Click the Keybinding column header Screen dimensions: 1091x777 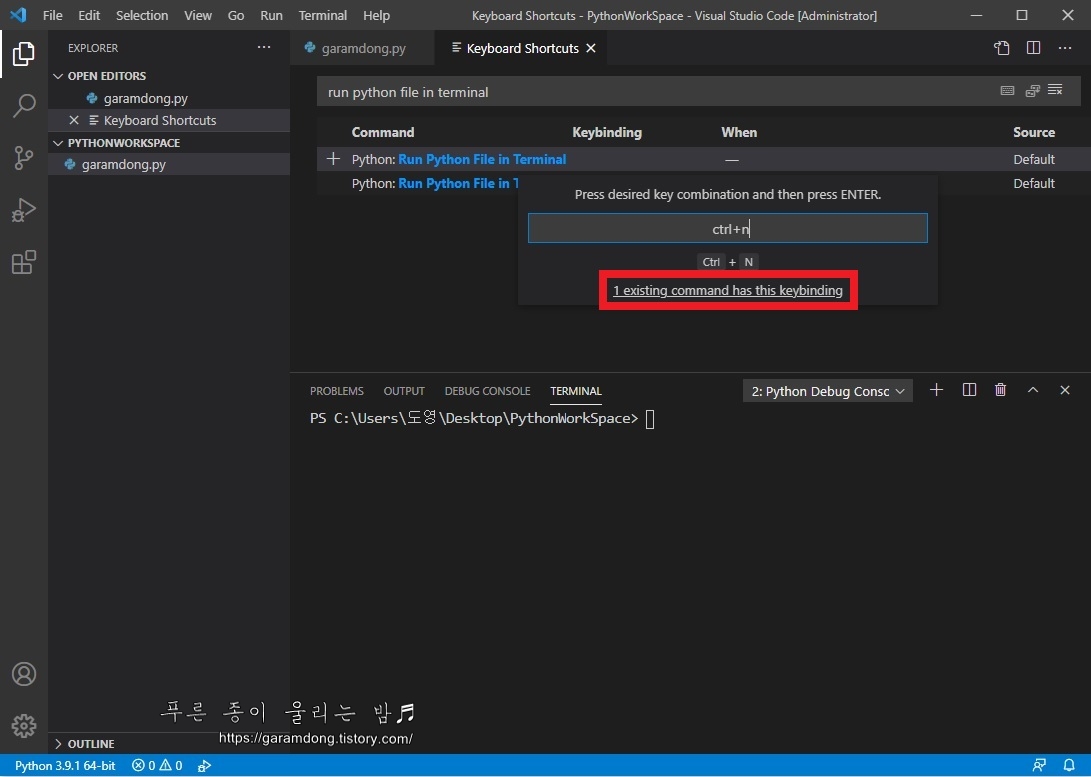[607, 132]
